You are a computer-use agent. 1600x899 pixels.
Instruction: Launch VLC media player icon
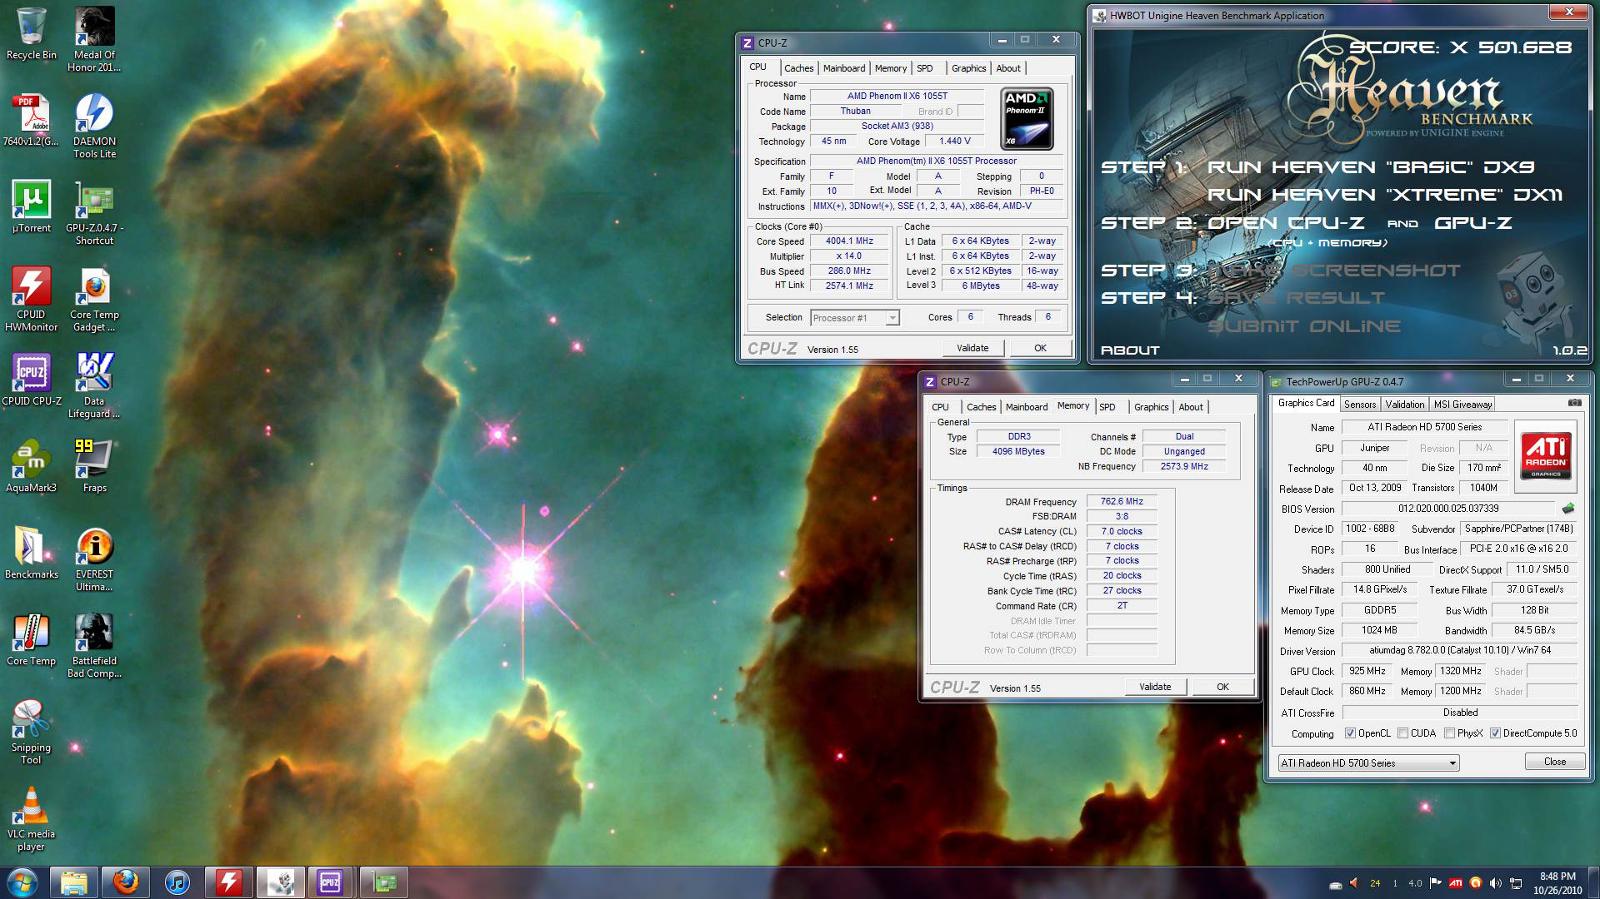(31, 818)
